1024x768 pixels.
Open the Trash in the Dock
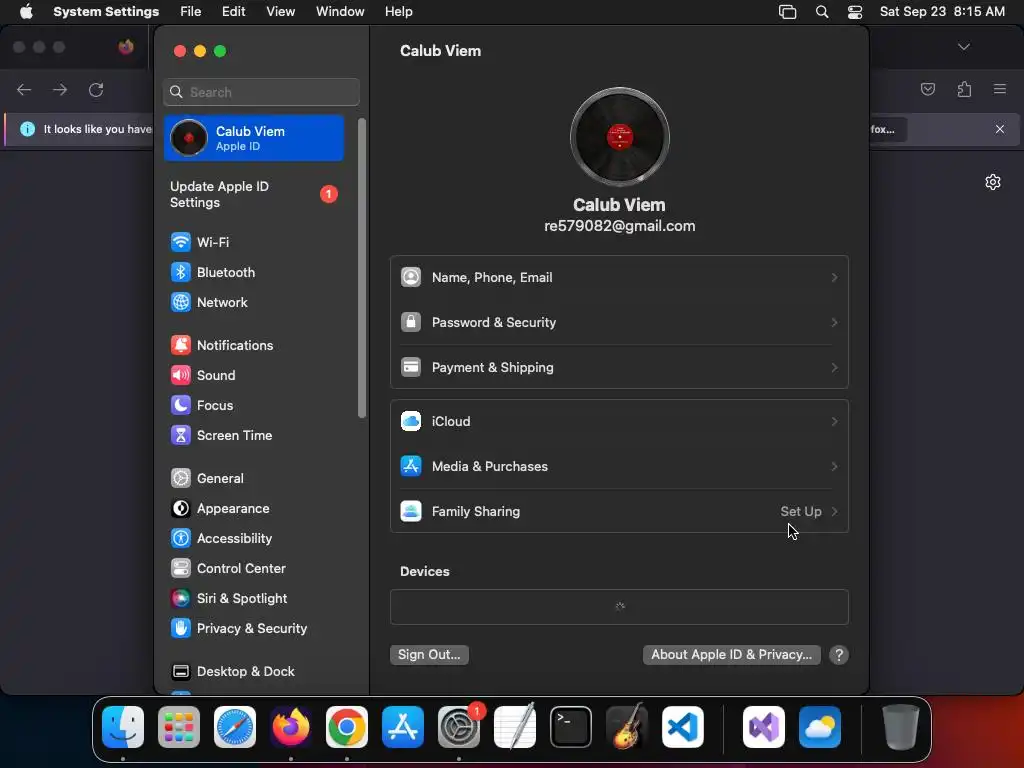coord(901,727)
